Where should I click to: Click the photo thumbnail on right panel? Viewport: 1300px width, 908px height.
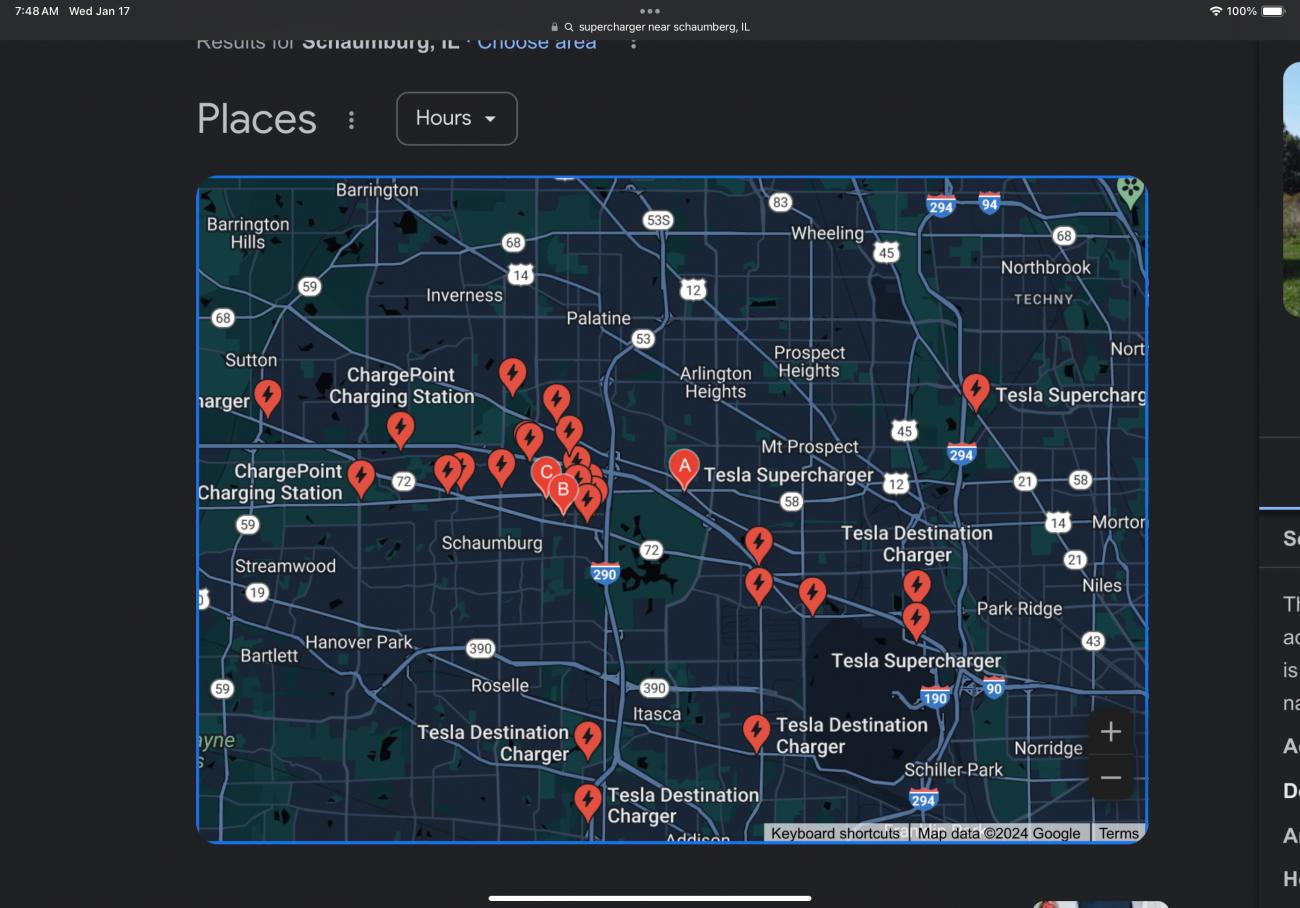(1290, 190)
